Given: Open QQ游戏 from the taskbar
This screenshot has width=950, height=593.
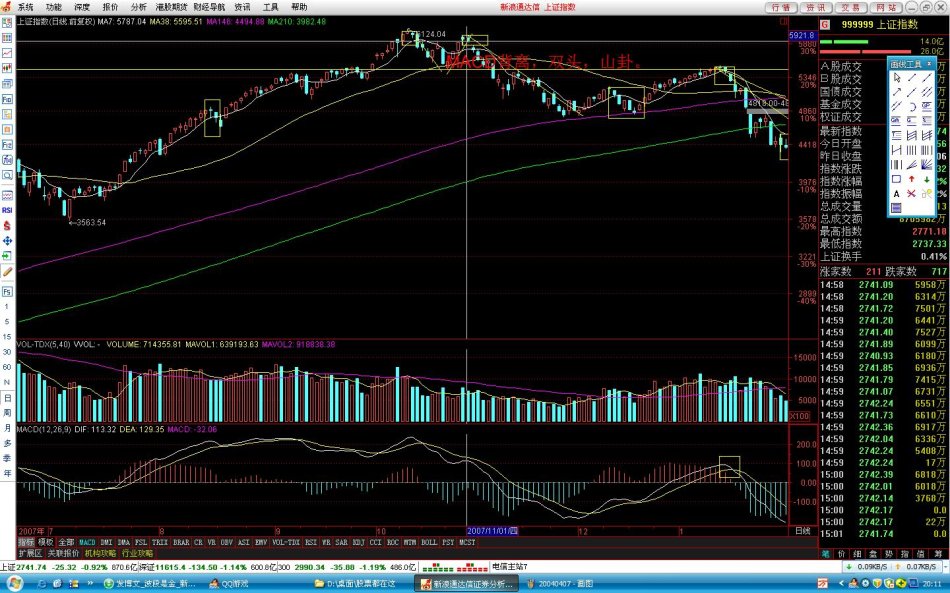Looking at the screenshot, I should pos(229,584).
